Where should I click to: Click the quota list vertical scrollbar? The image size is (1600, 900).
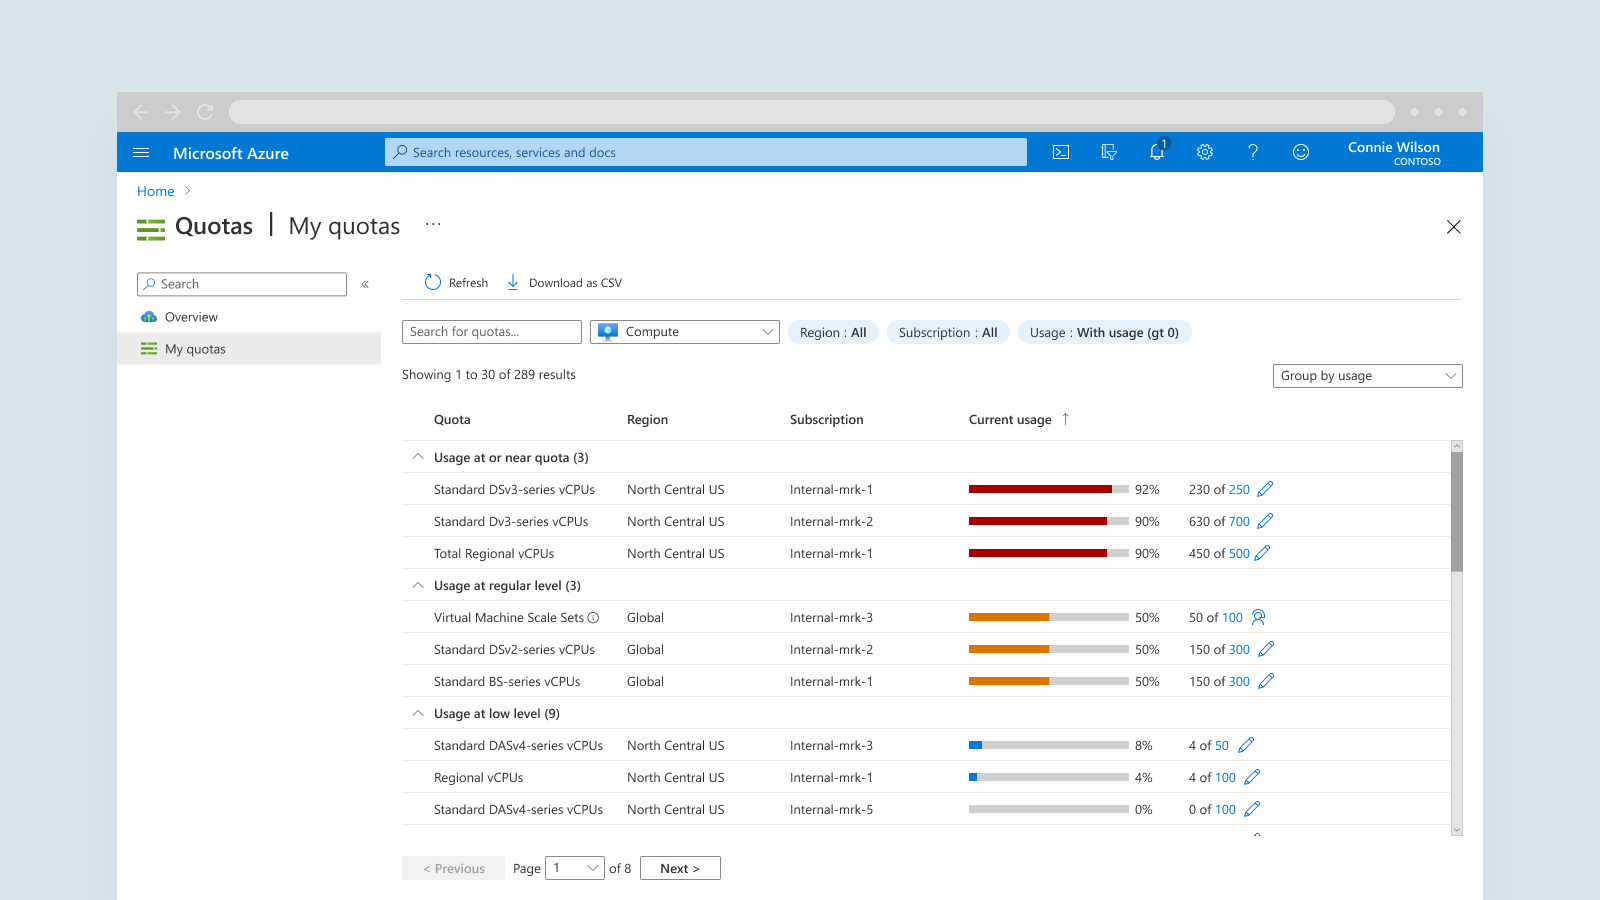click(1457, 510)
